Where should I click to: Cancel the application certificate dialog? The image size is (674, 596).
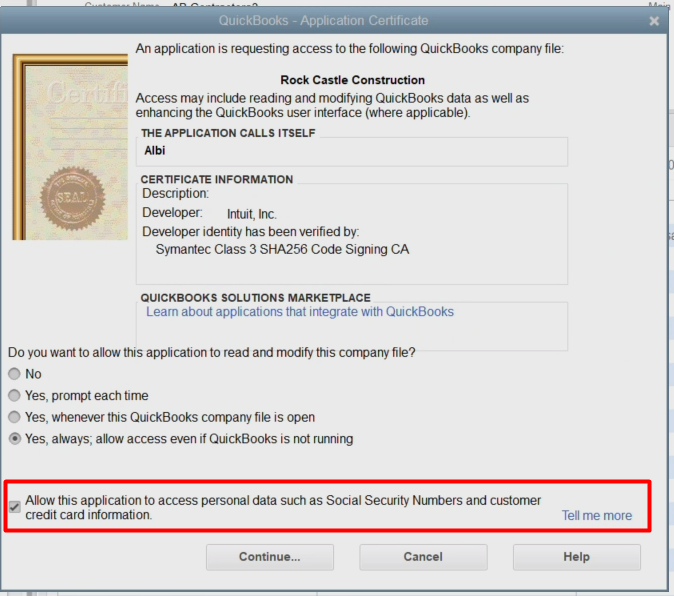click(423, 557)
